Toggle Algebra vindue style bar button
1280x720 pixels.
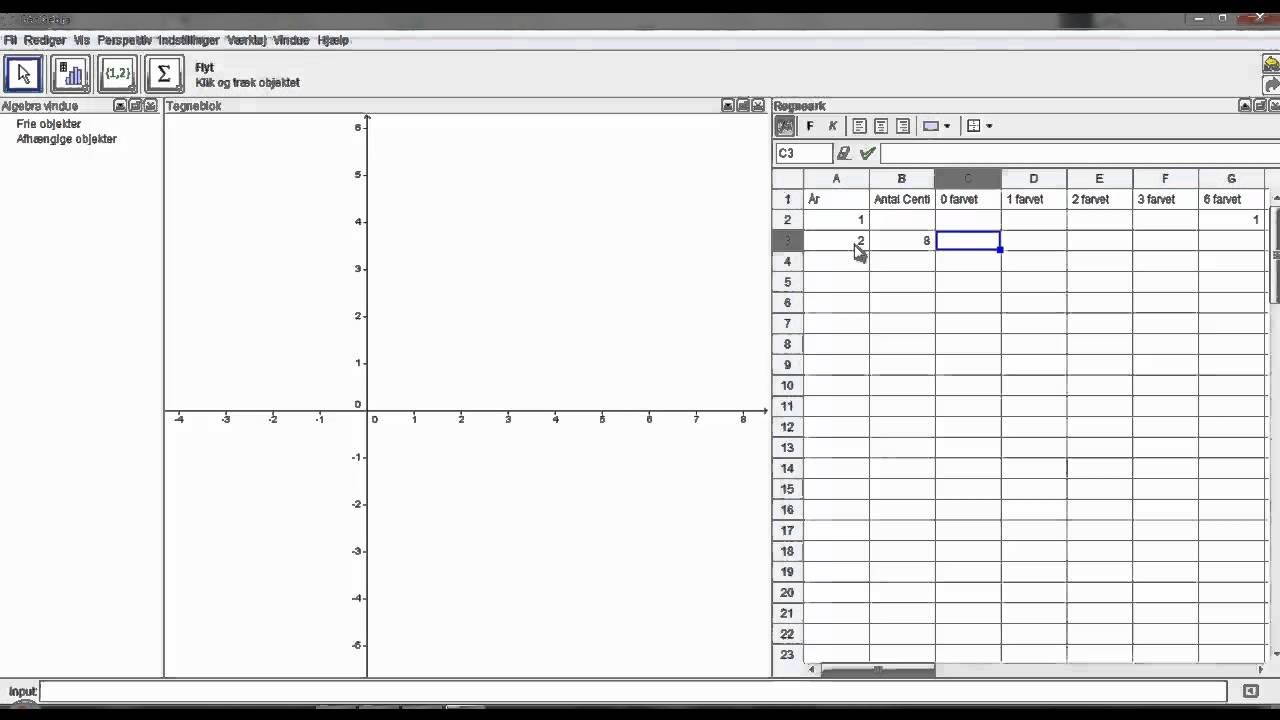120,105
